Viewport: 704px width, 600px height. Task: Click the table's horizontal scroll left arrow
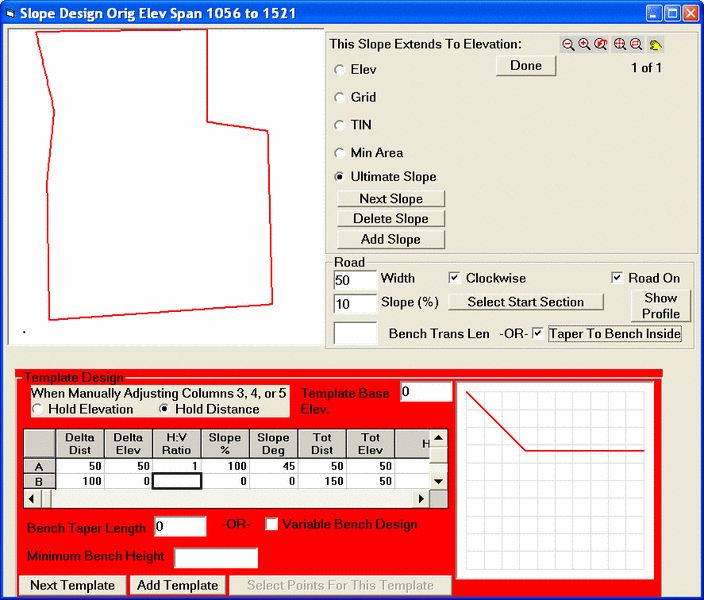click(x=31, y=499)
